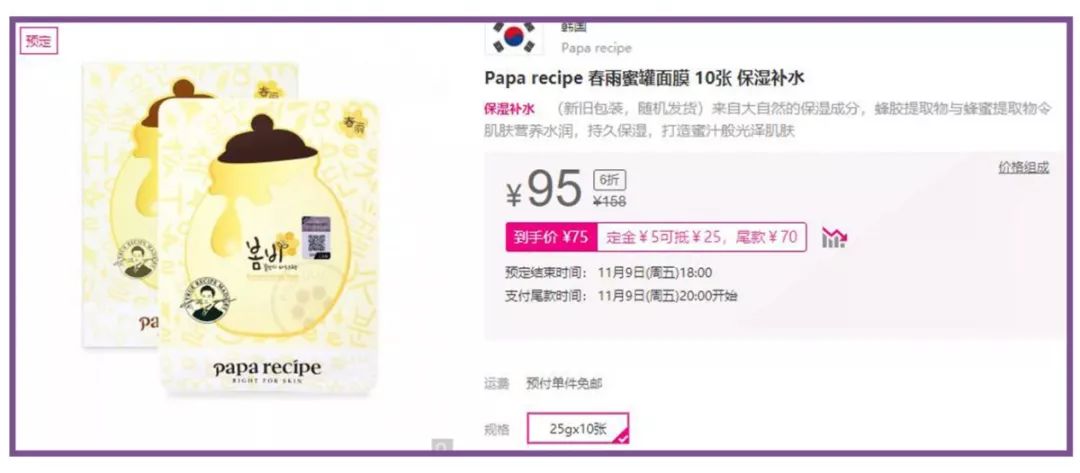Click the struck-through ¥158 original price

610,201
